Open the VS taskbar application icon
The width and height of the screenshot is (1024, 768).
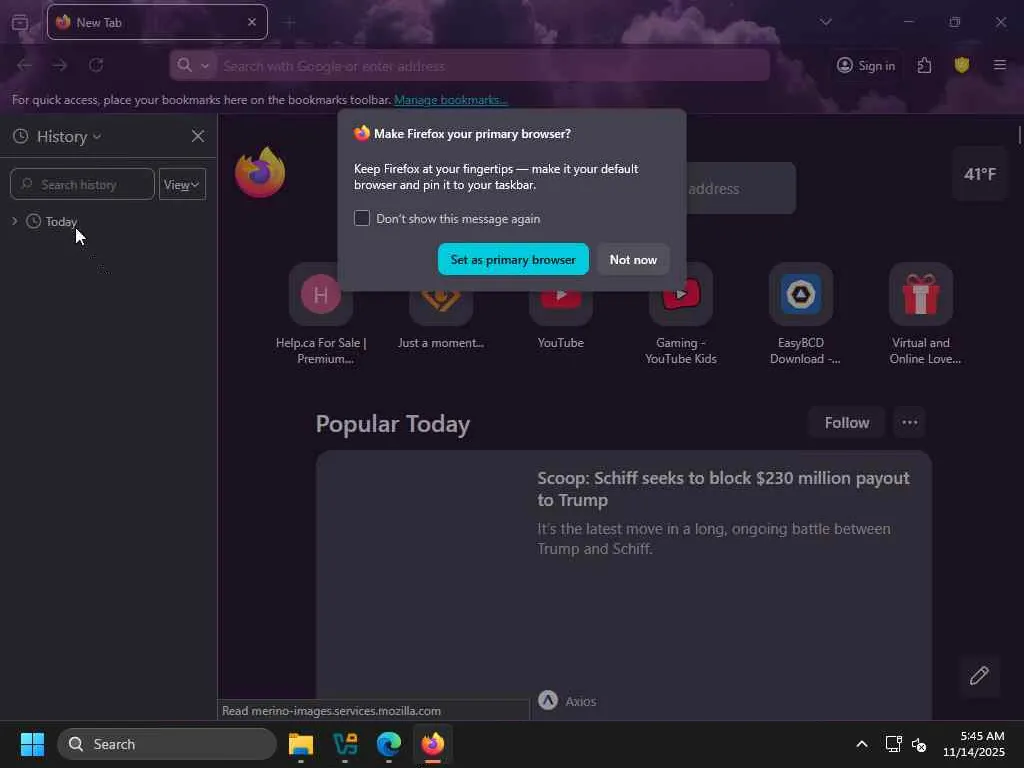(345, 744)
